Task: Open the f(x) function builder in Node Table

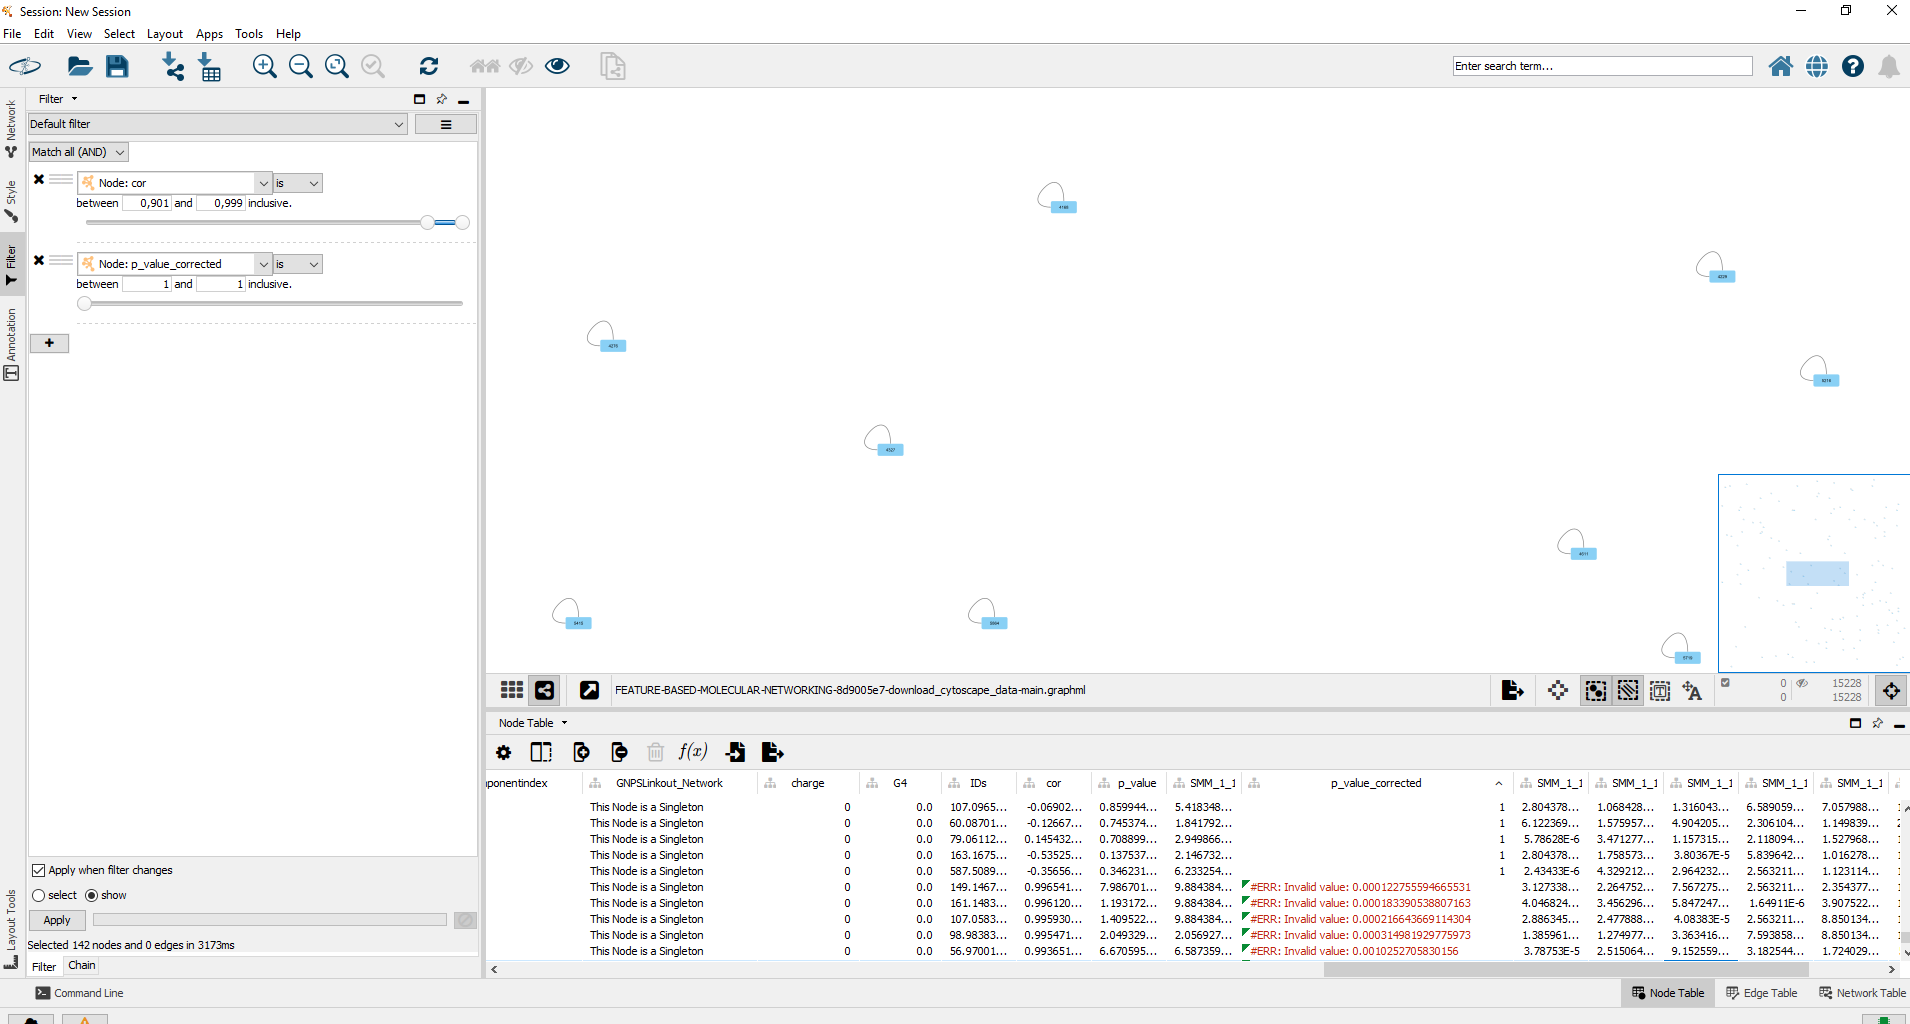Action: point(693,752)
